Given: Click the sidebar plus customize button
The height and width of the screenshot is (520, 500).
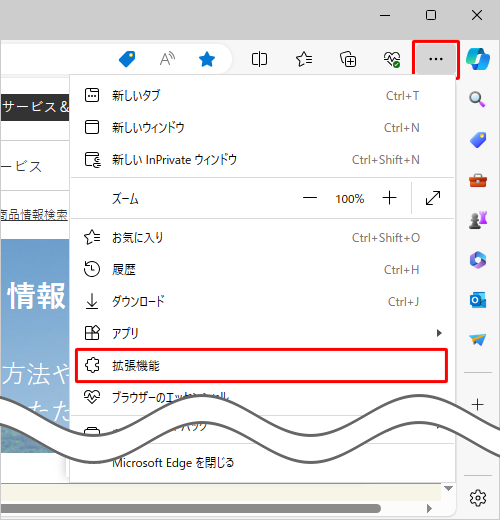Looking at the screenshot, I should (x=478, y=404).
